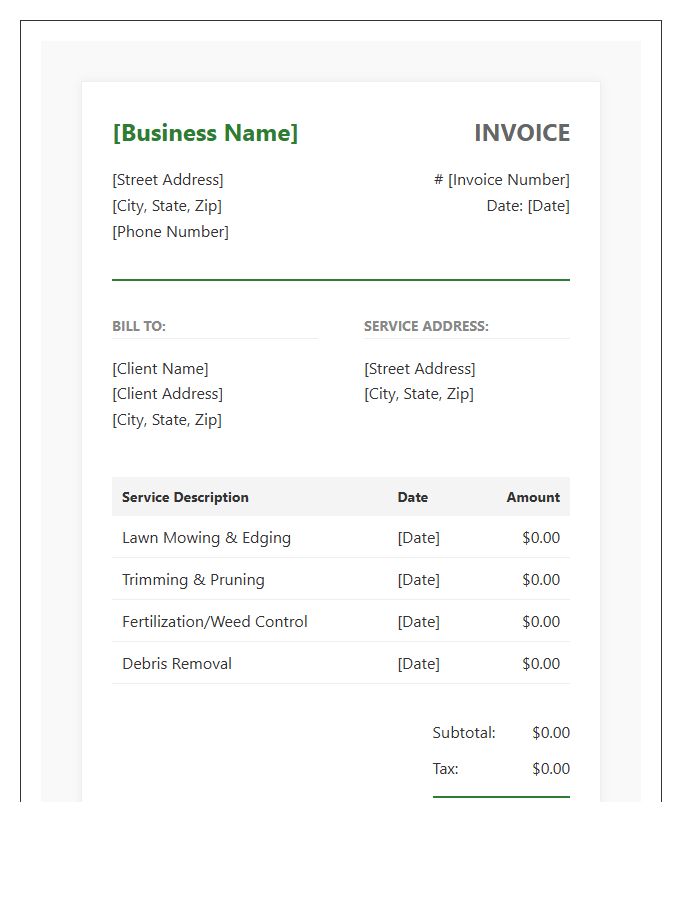700x900 pixels.
Task: Click the SERVICE ADDRESS: label
Action: (426, 326)
